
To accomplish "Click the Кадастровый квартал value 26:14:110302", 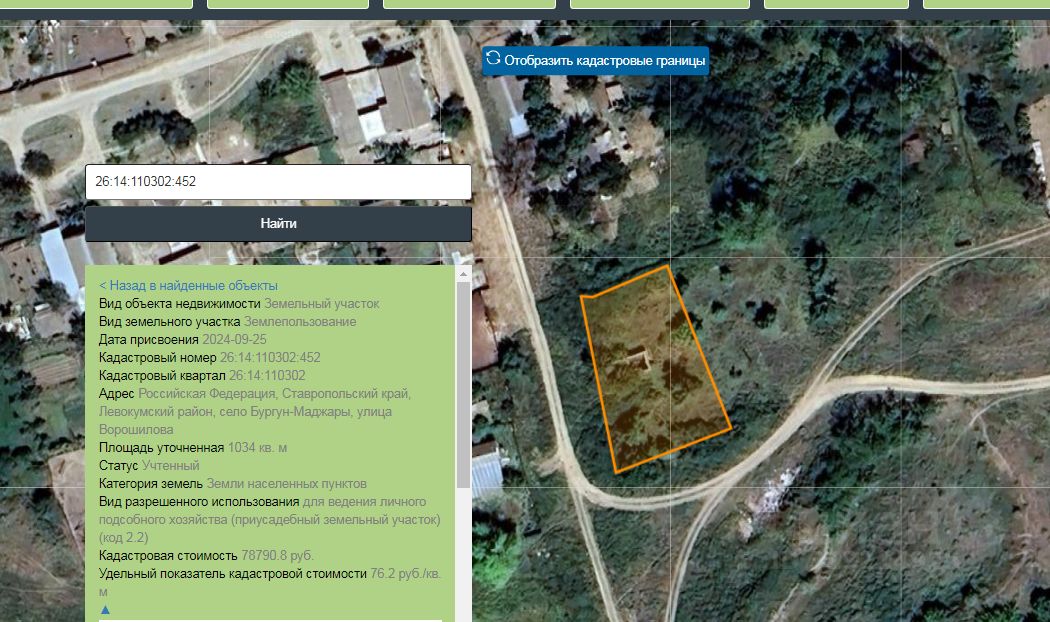I will [267, 376].
